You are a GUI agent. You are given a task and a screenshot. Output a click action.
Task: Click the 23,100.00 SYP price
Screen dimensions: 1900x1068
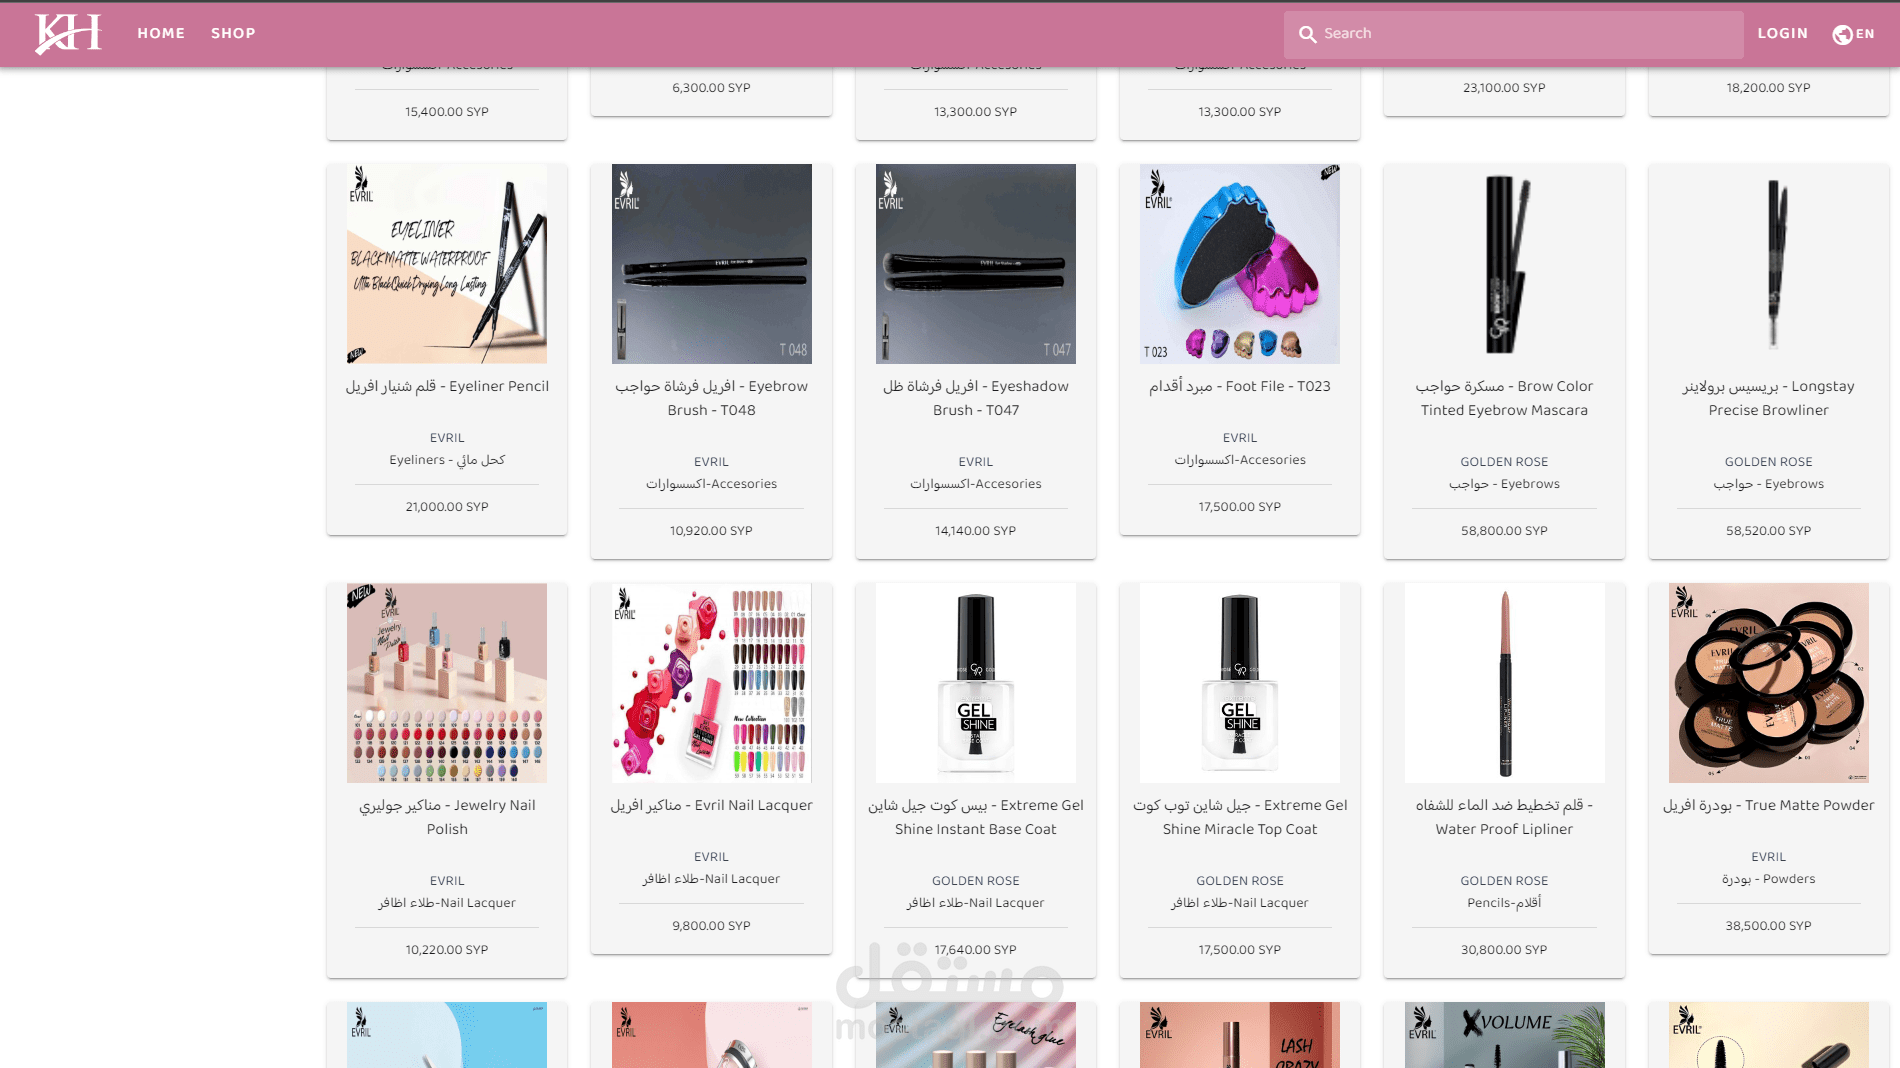coord(1504,88)
